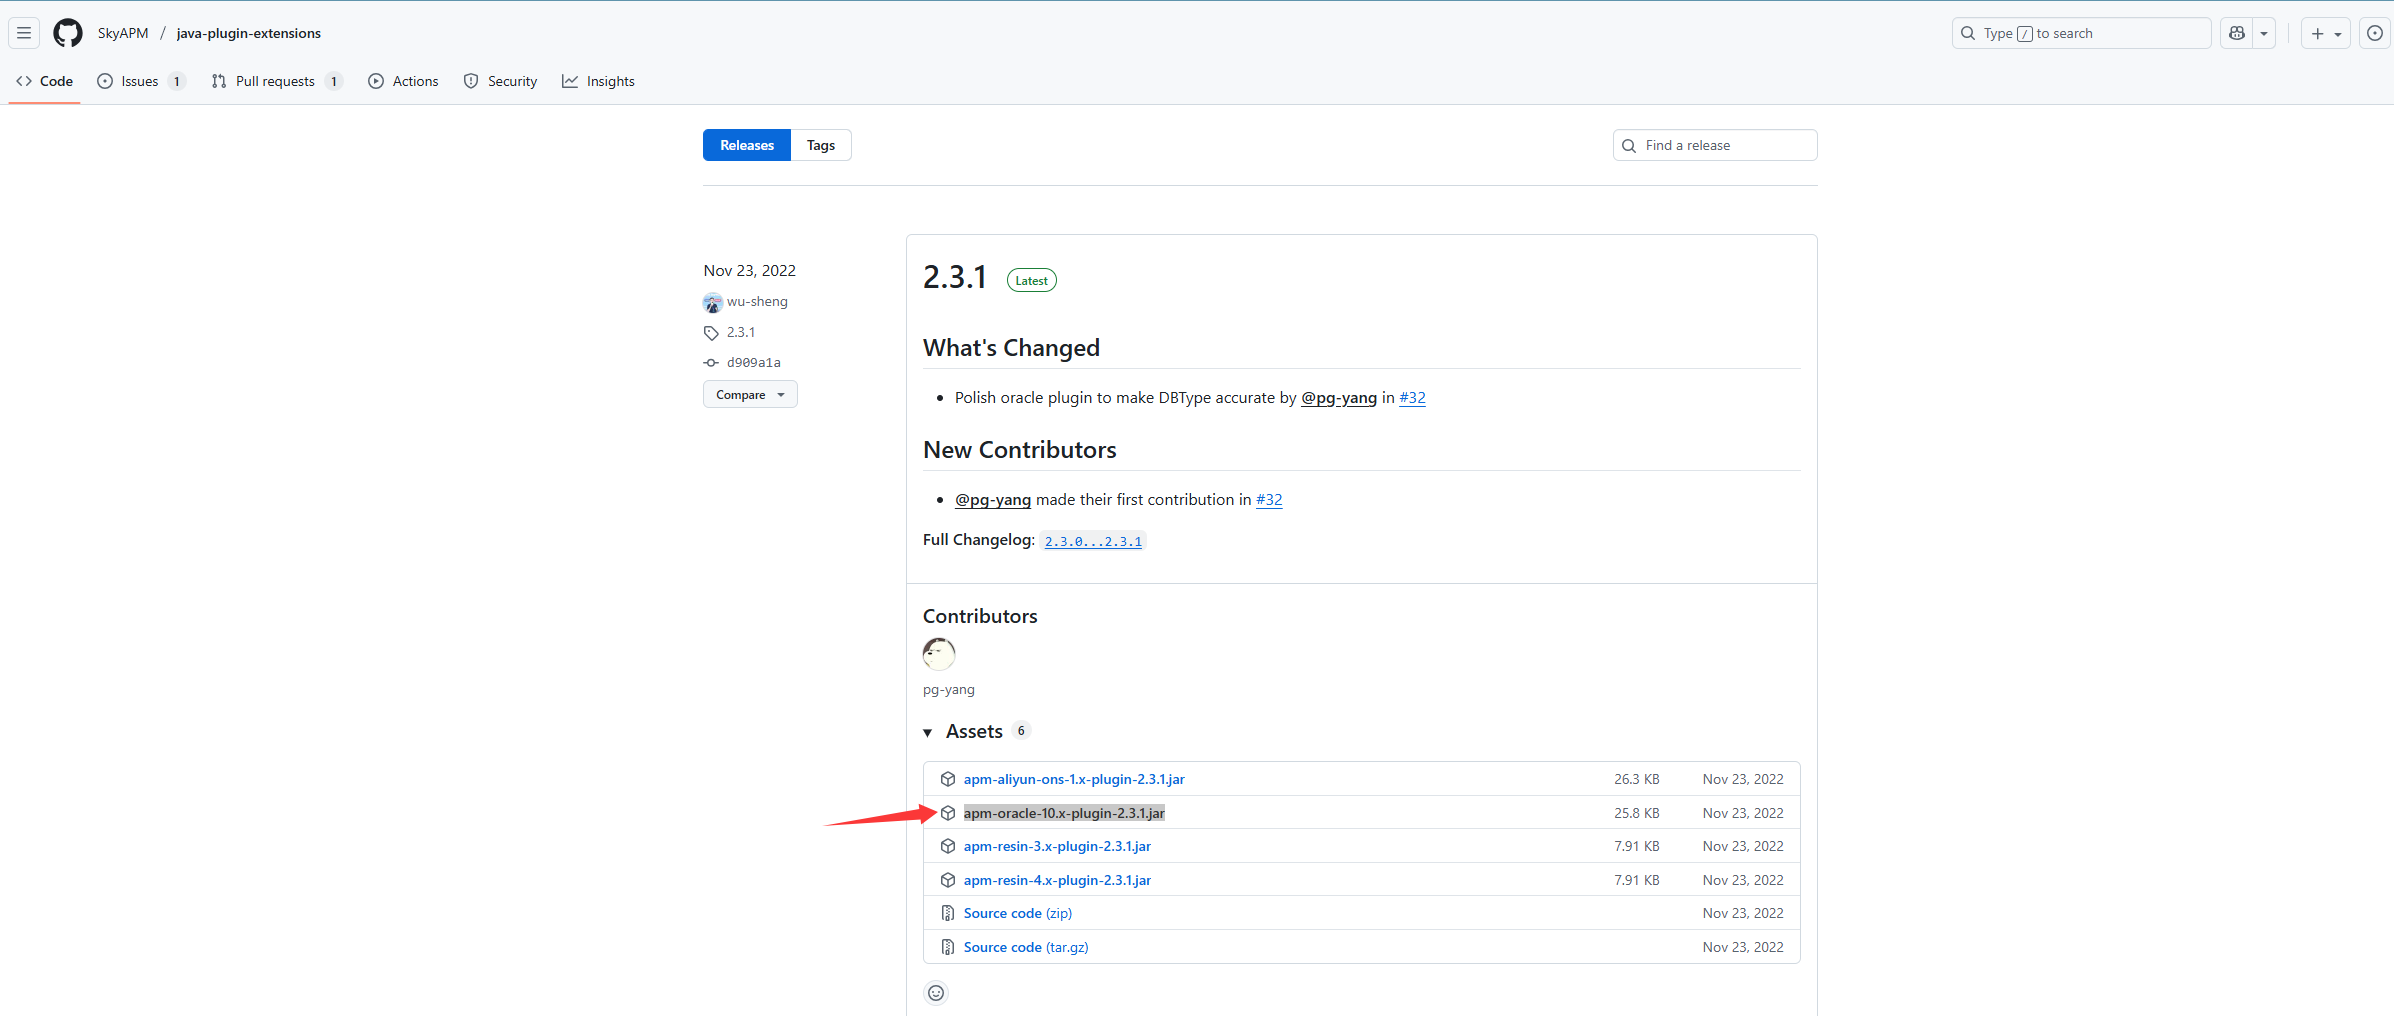2394x1016 pixels.
Task: Click the Latest badge
Action: 1031,281
